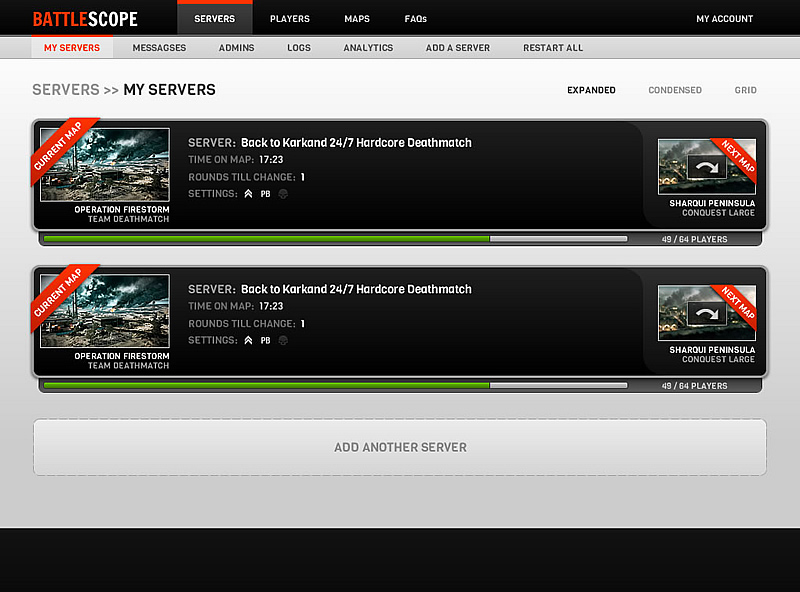Viewport: 800px width, 592px height.
Task: Click second server's 49 / 64 Players text
Action: 694,385
